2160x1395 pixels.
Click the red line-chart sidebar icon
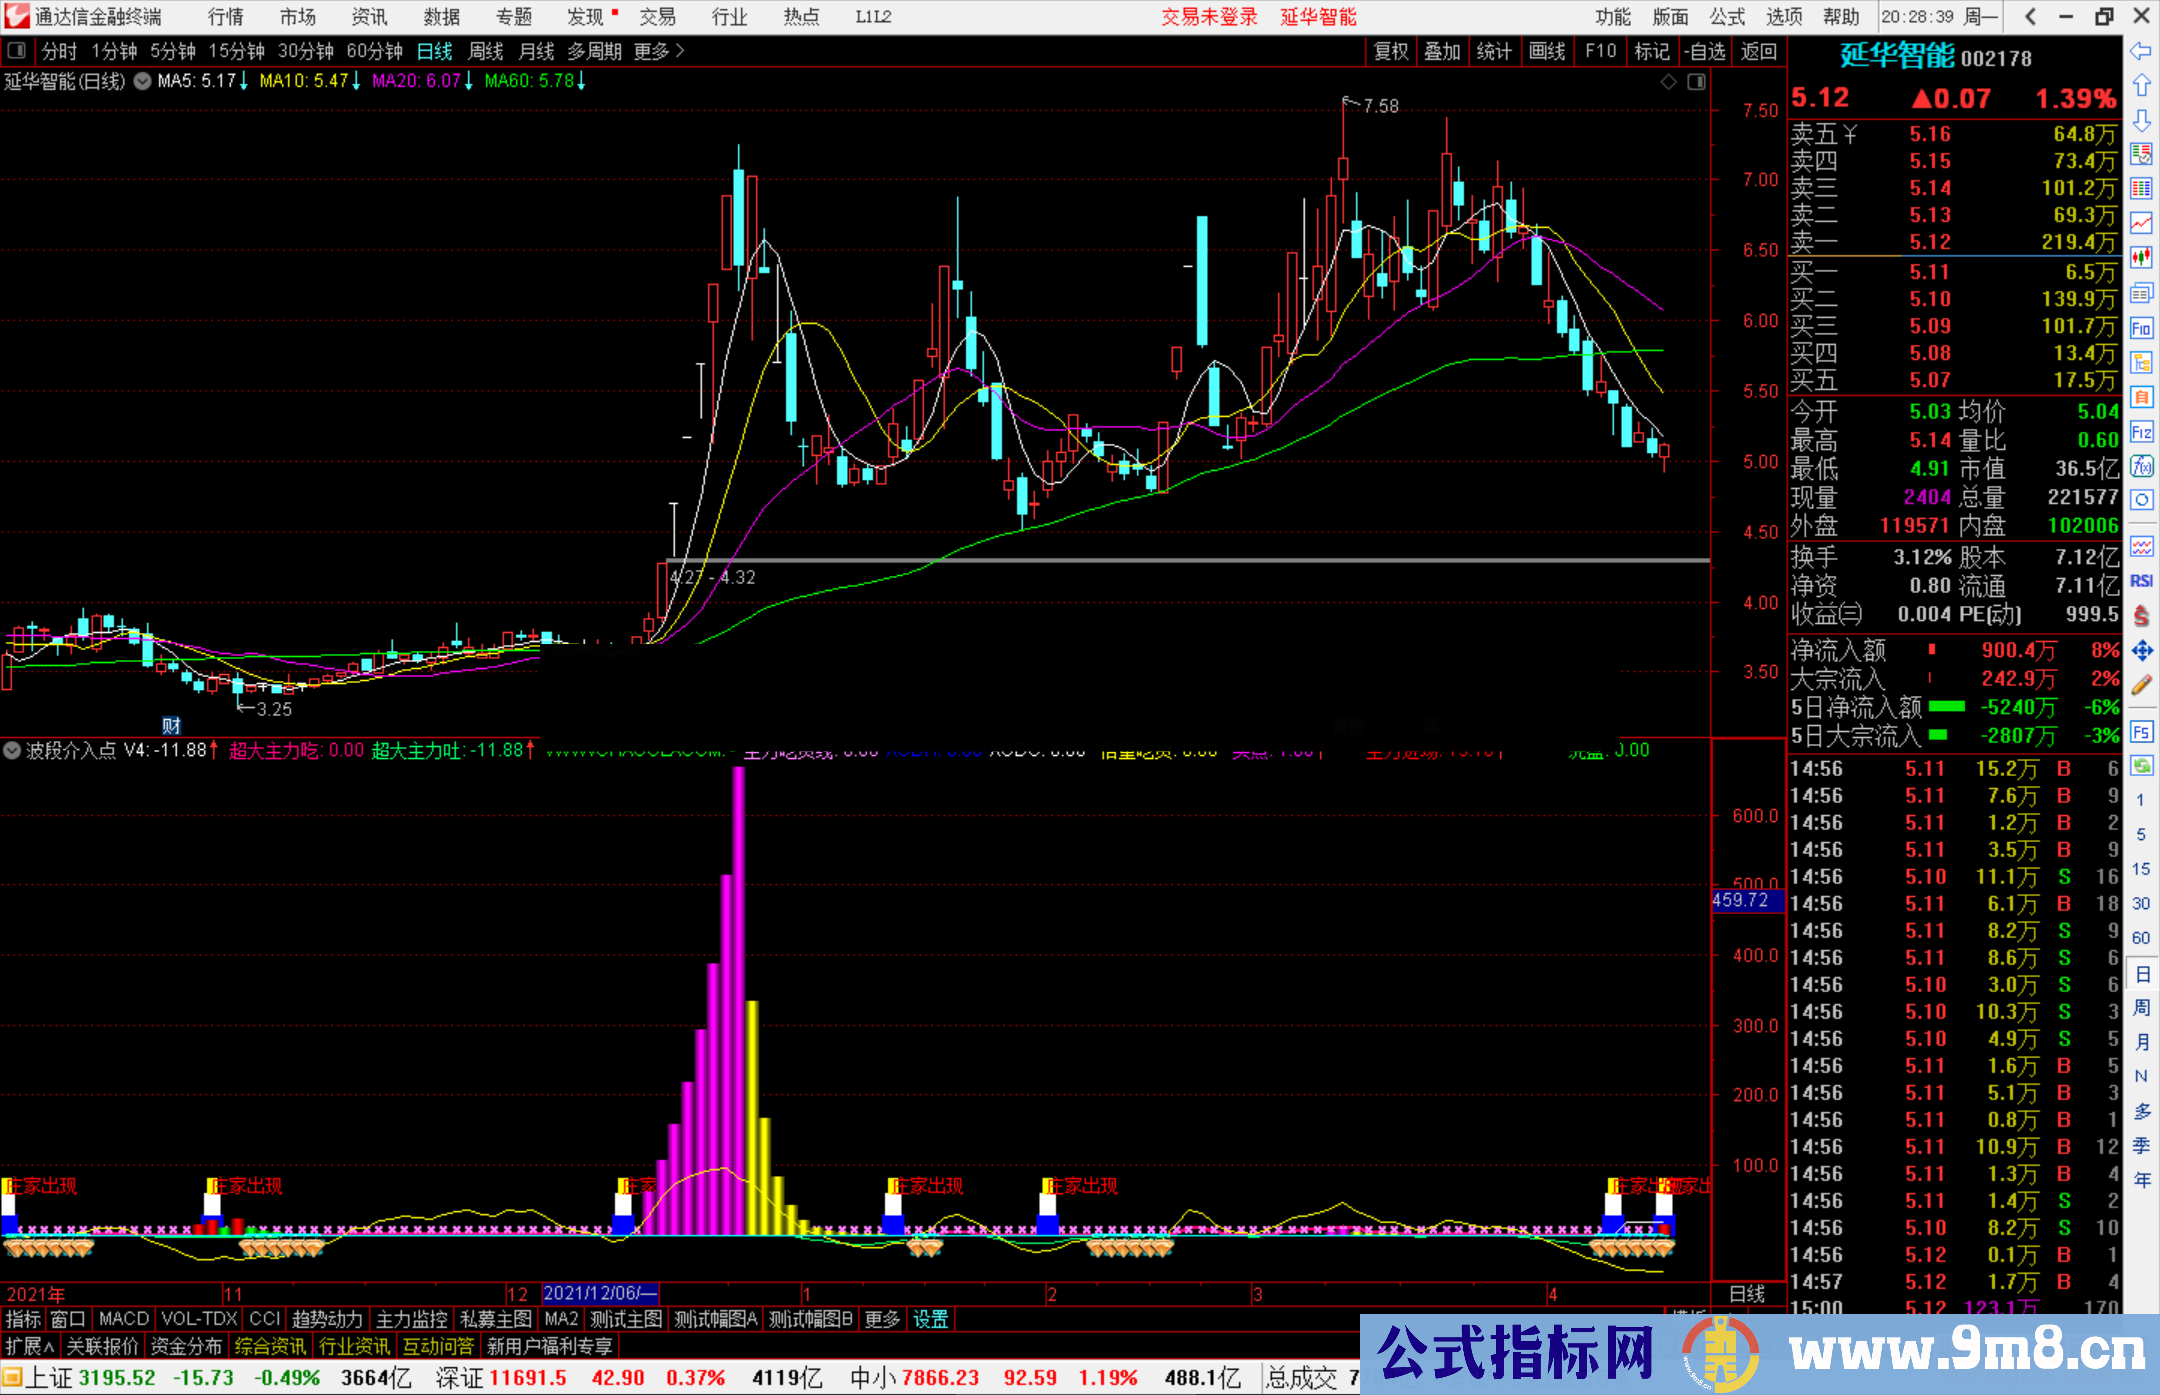point(2141,223)
